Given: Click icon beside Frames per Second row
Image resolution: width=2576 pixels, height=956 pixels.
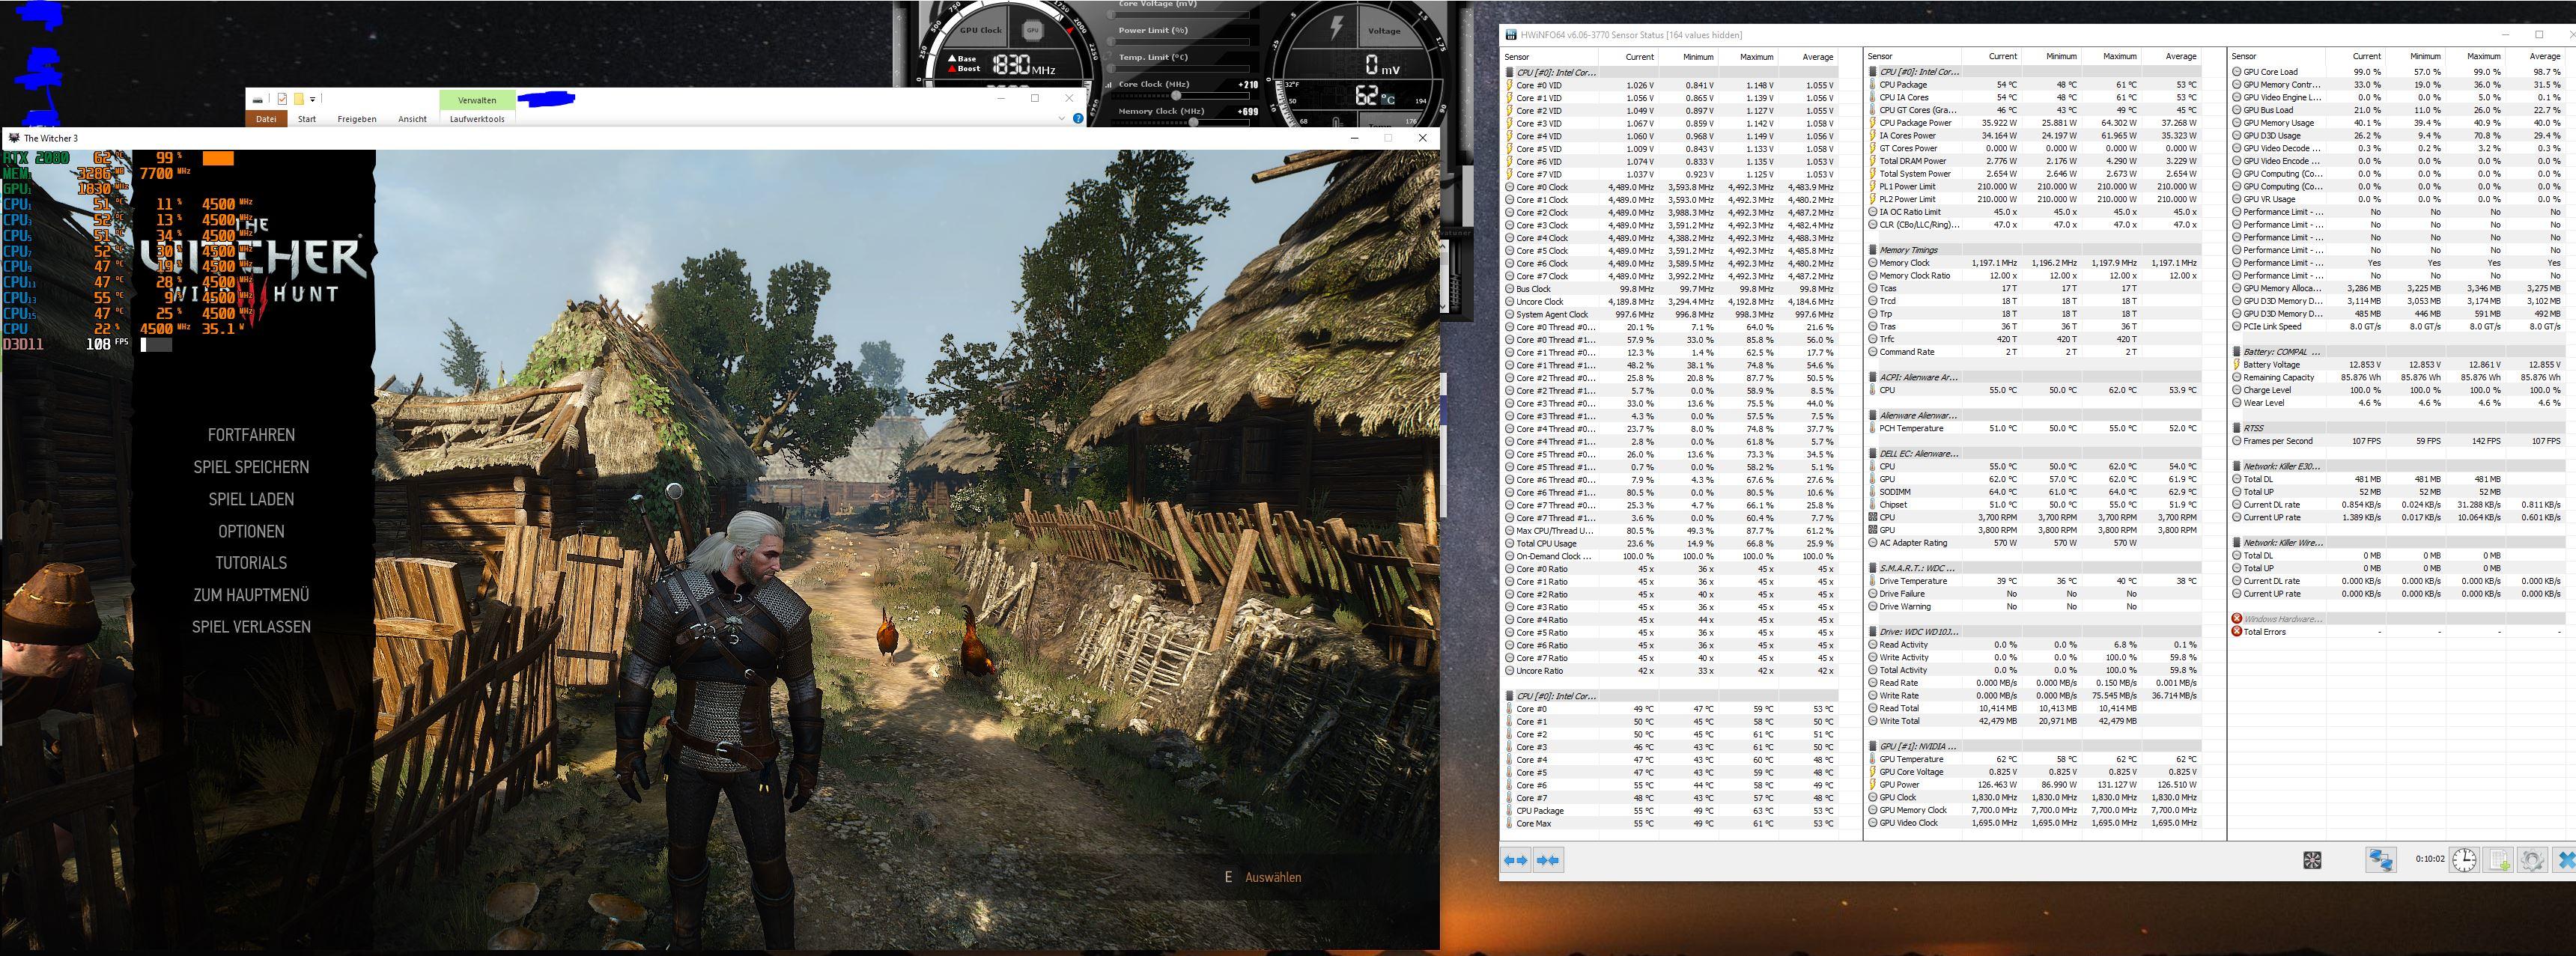Looking at the screenshot, I should pos(2237,441).
